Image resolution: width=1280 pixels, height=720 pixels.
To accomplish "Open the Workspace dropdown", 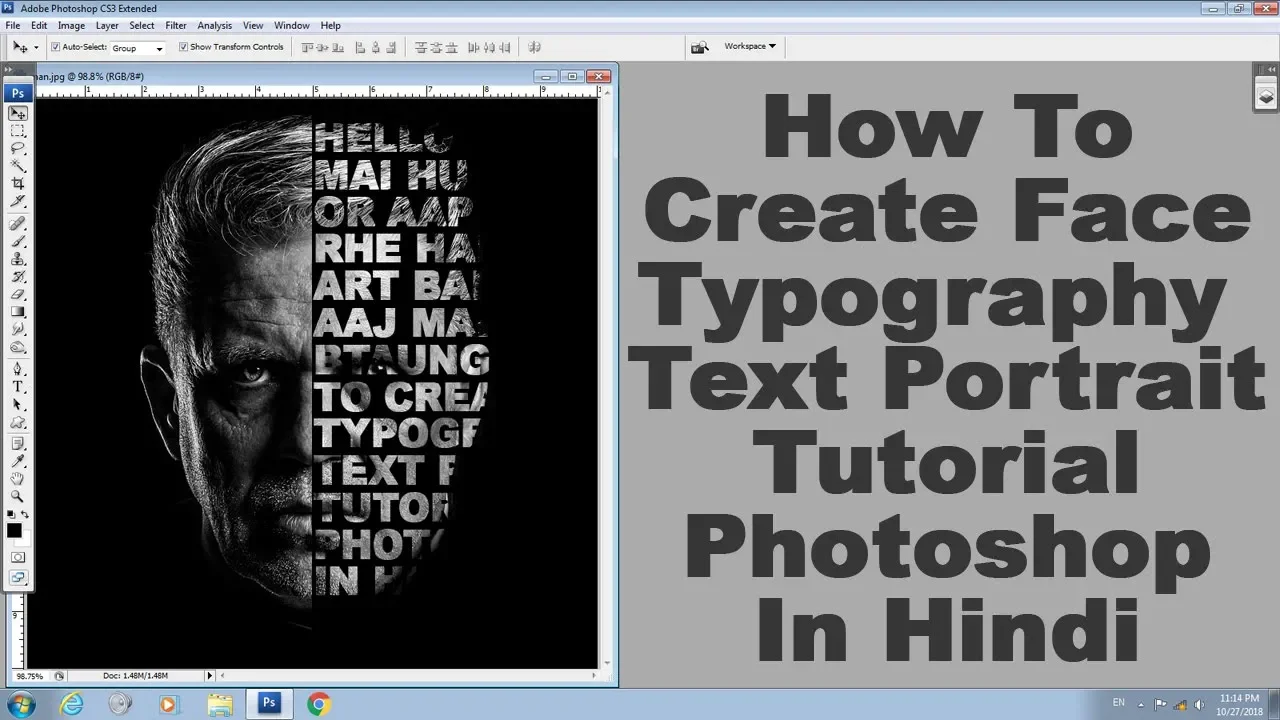I will (x=750, y=46).
